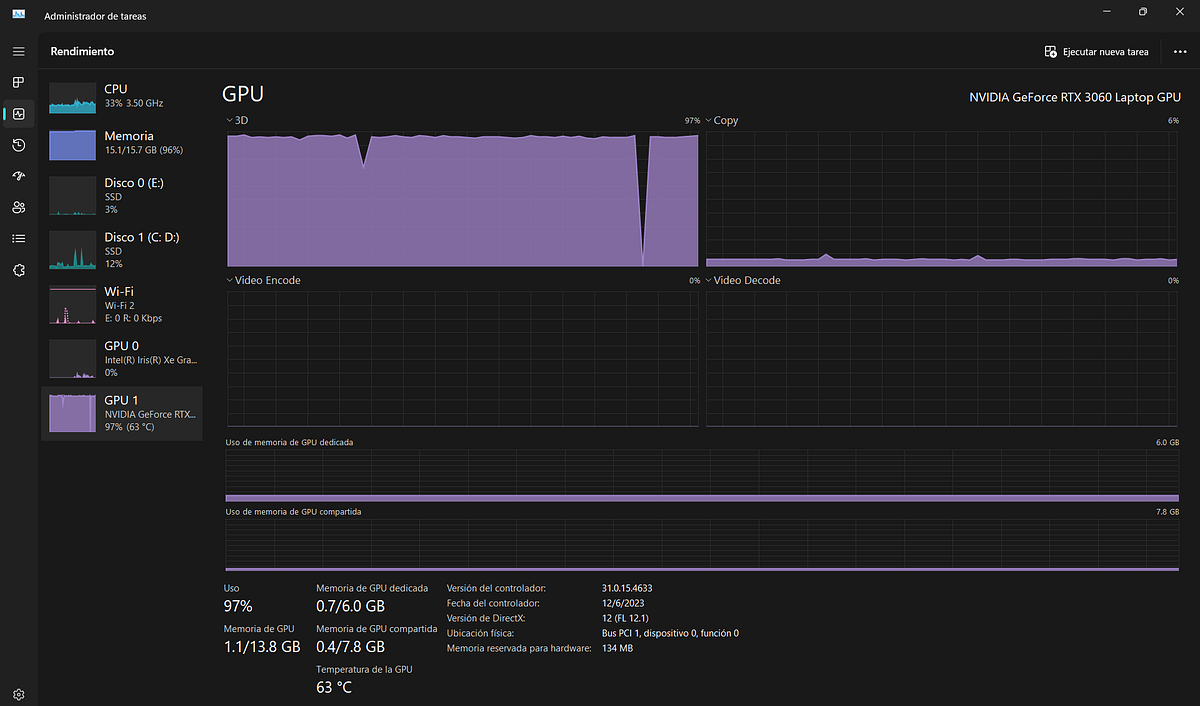1200x706 pixels.
Task: Open the ellipsis more options menu
Action: point(1180,51)
